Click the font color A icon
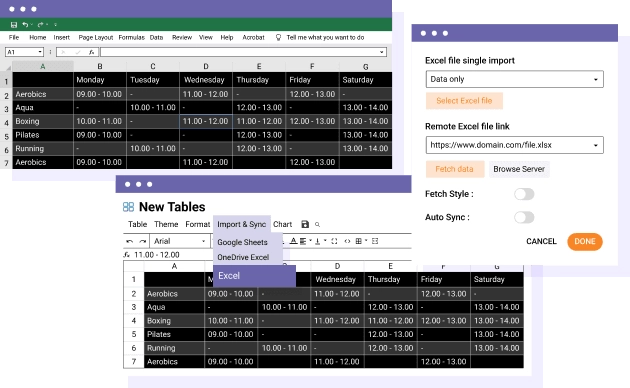This screenshot has width=630, height=388. click(293, 241)
